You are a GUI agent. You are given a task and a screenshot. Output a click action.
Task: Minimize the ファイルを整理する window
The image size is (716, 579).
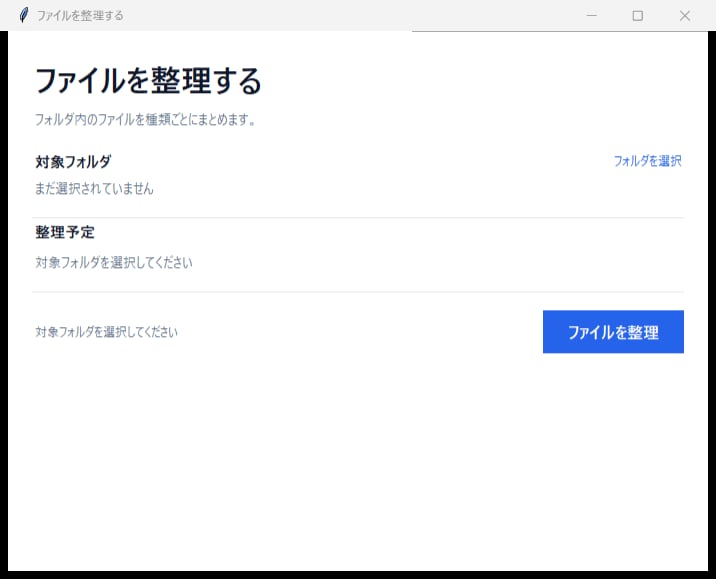[x=591, y=16]
